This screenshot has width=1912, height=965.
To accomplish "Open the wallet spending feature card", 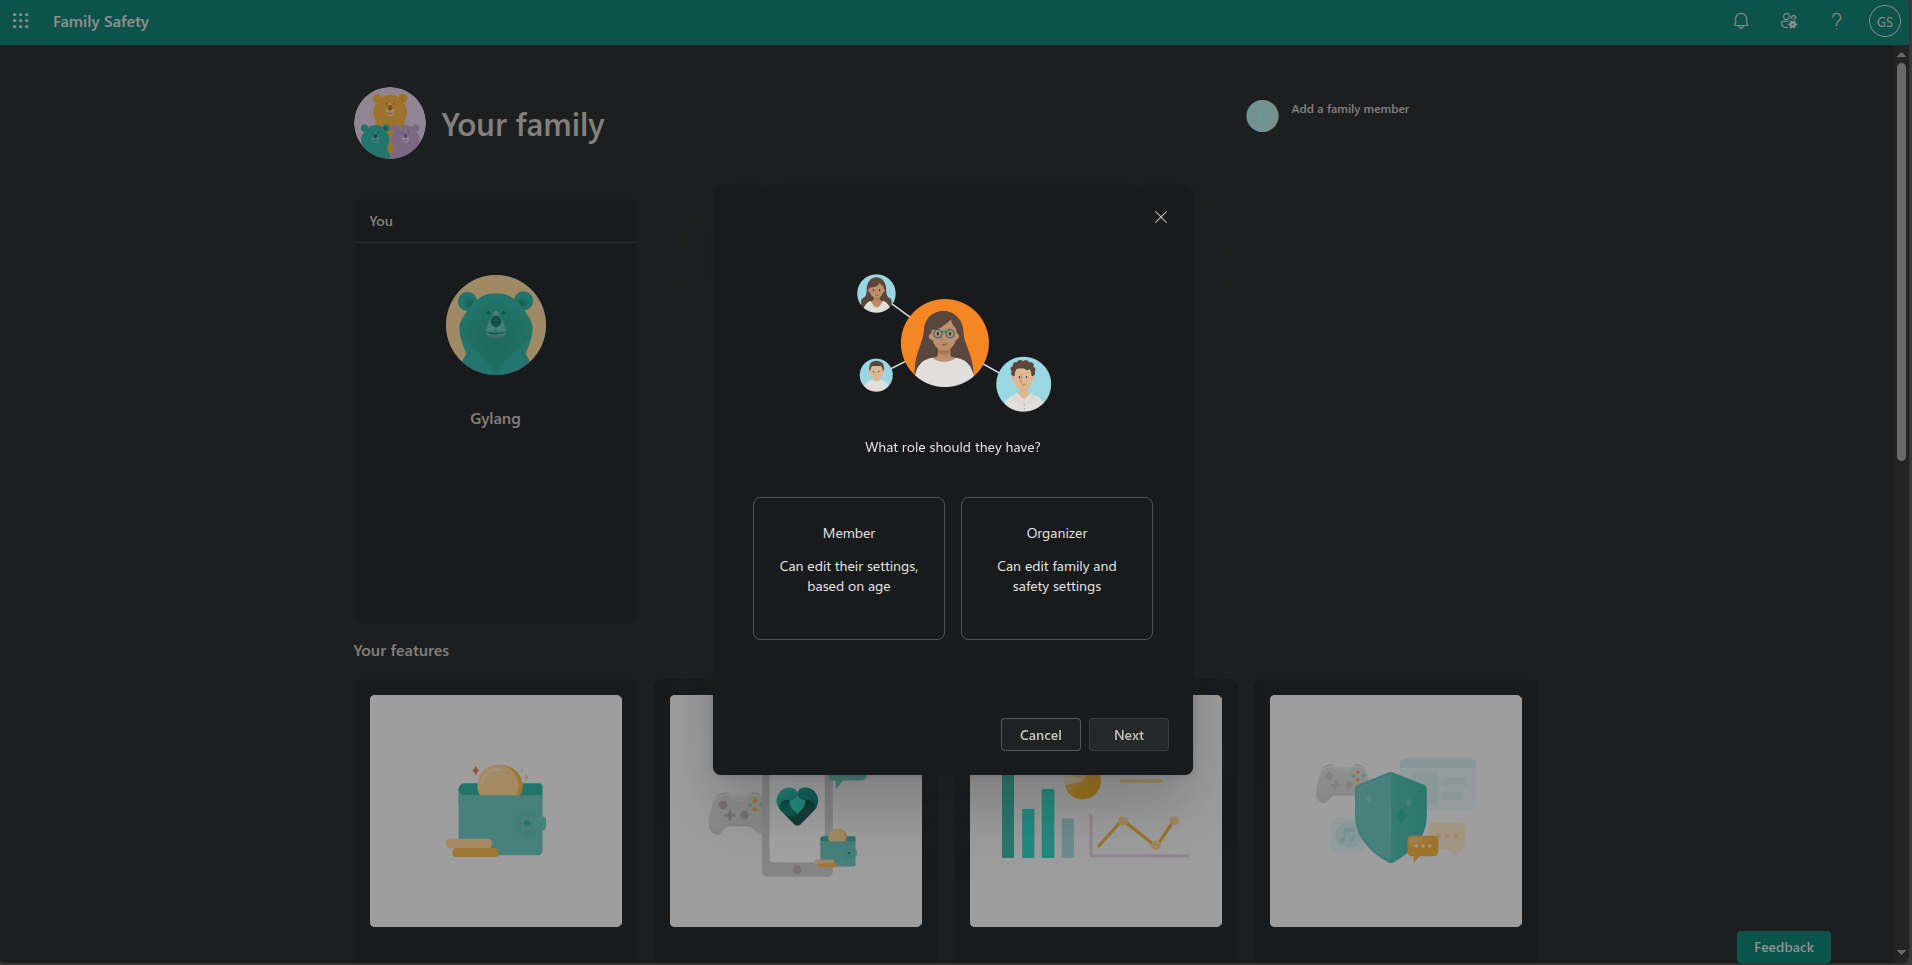I will 496,811.
